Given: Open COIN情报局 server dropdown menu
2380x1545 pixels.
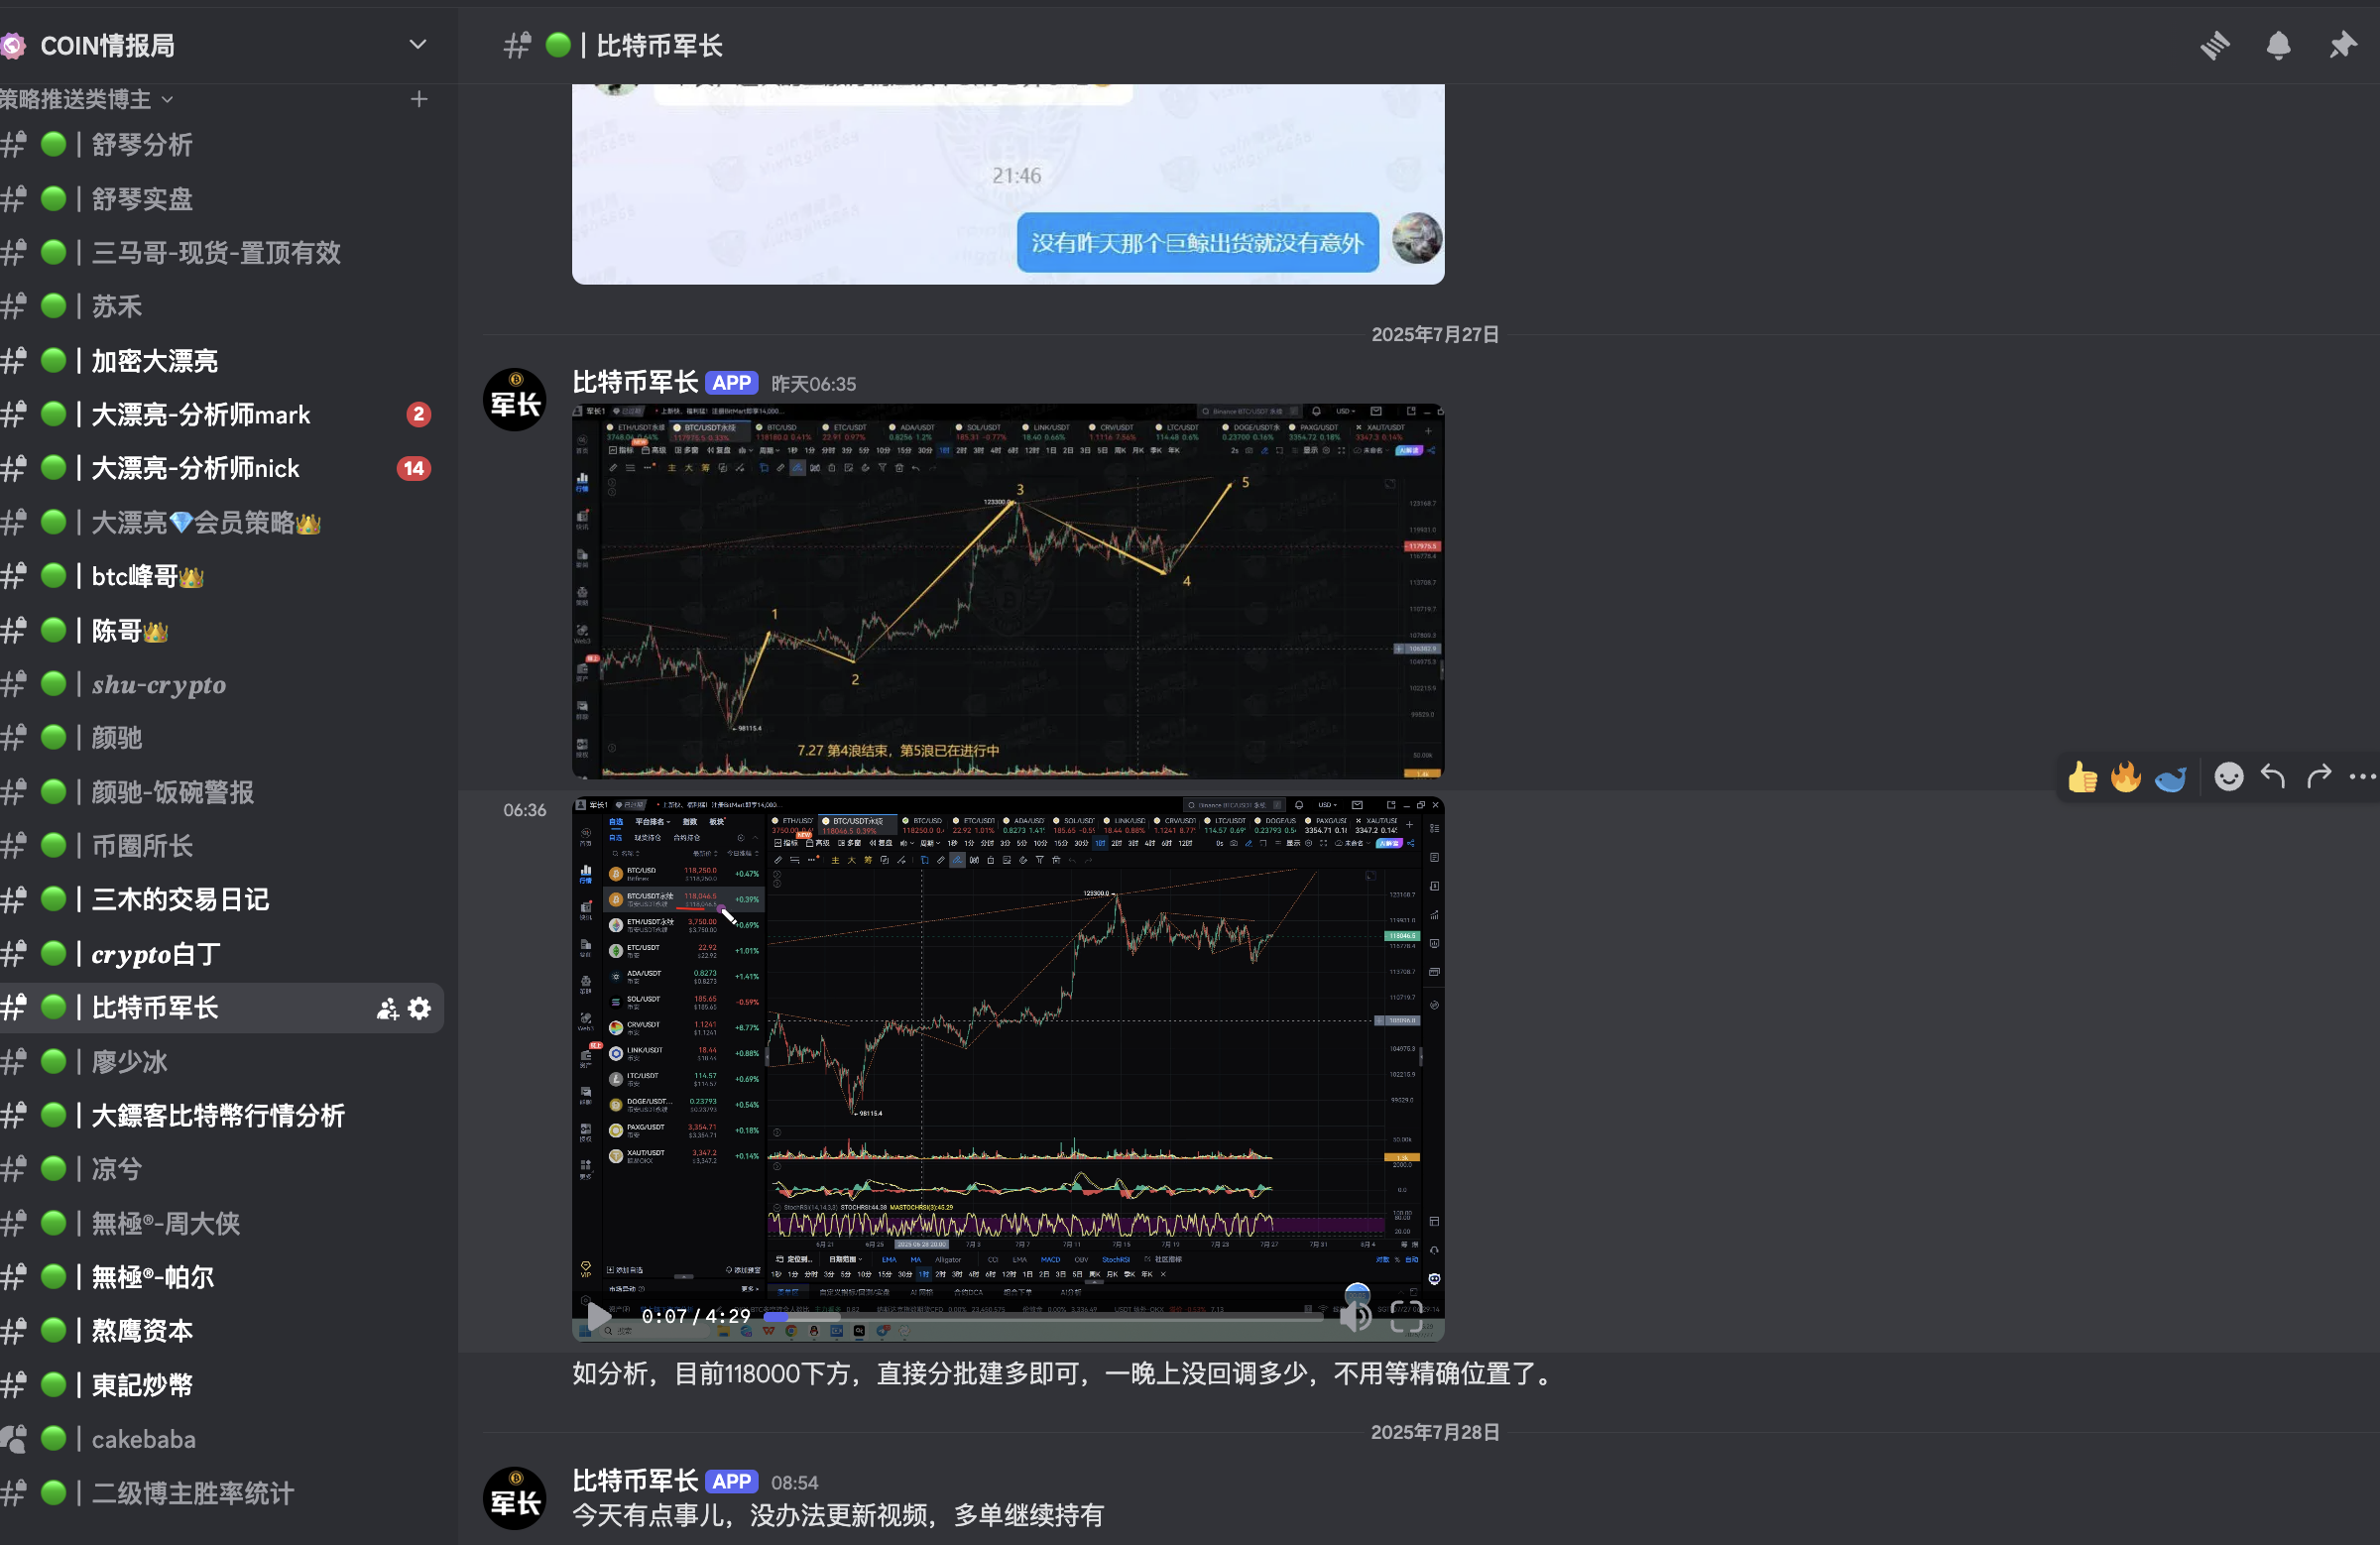Looking at the screenshot, I should [x=418, y=45].
